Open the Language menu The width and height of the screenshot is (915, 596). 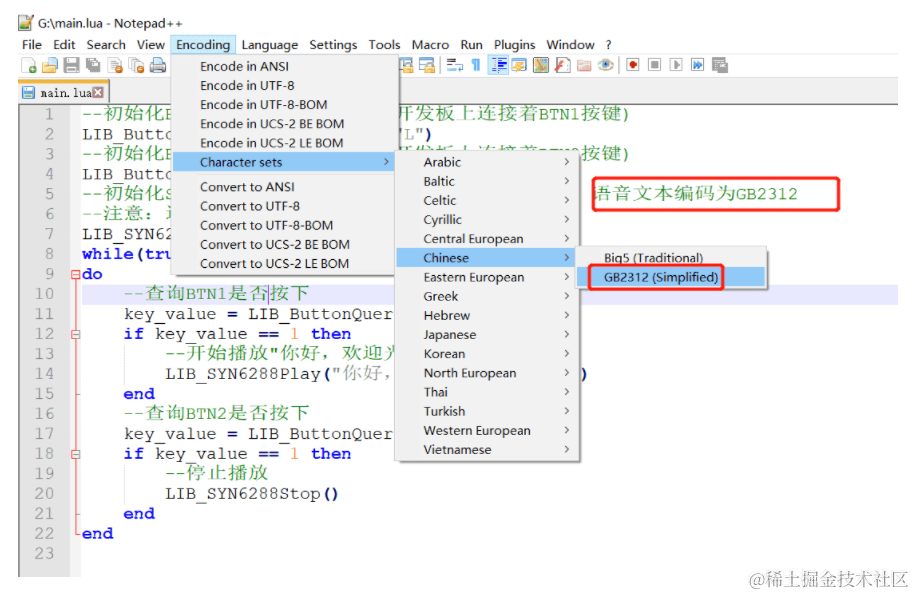point(270,45)
